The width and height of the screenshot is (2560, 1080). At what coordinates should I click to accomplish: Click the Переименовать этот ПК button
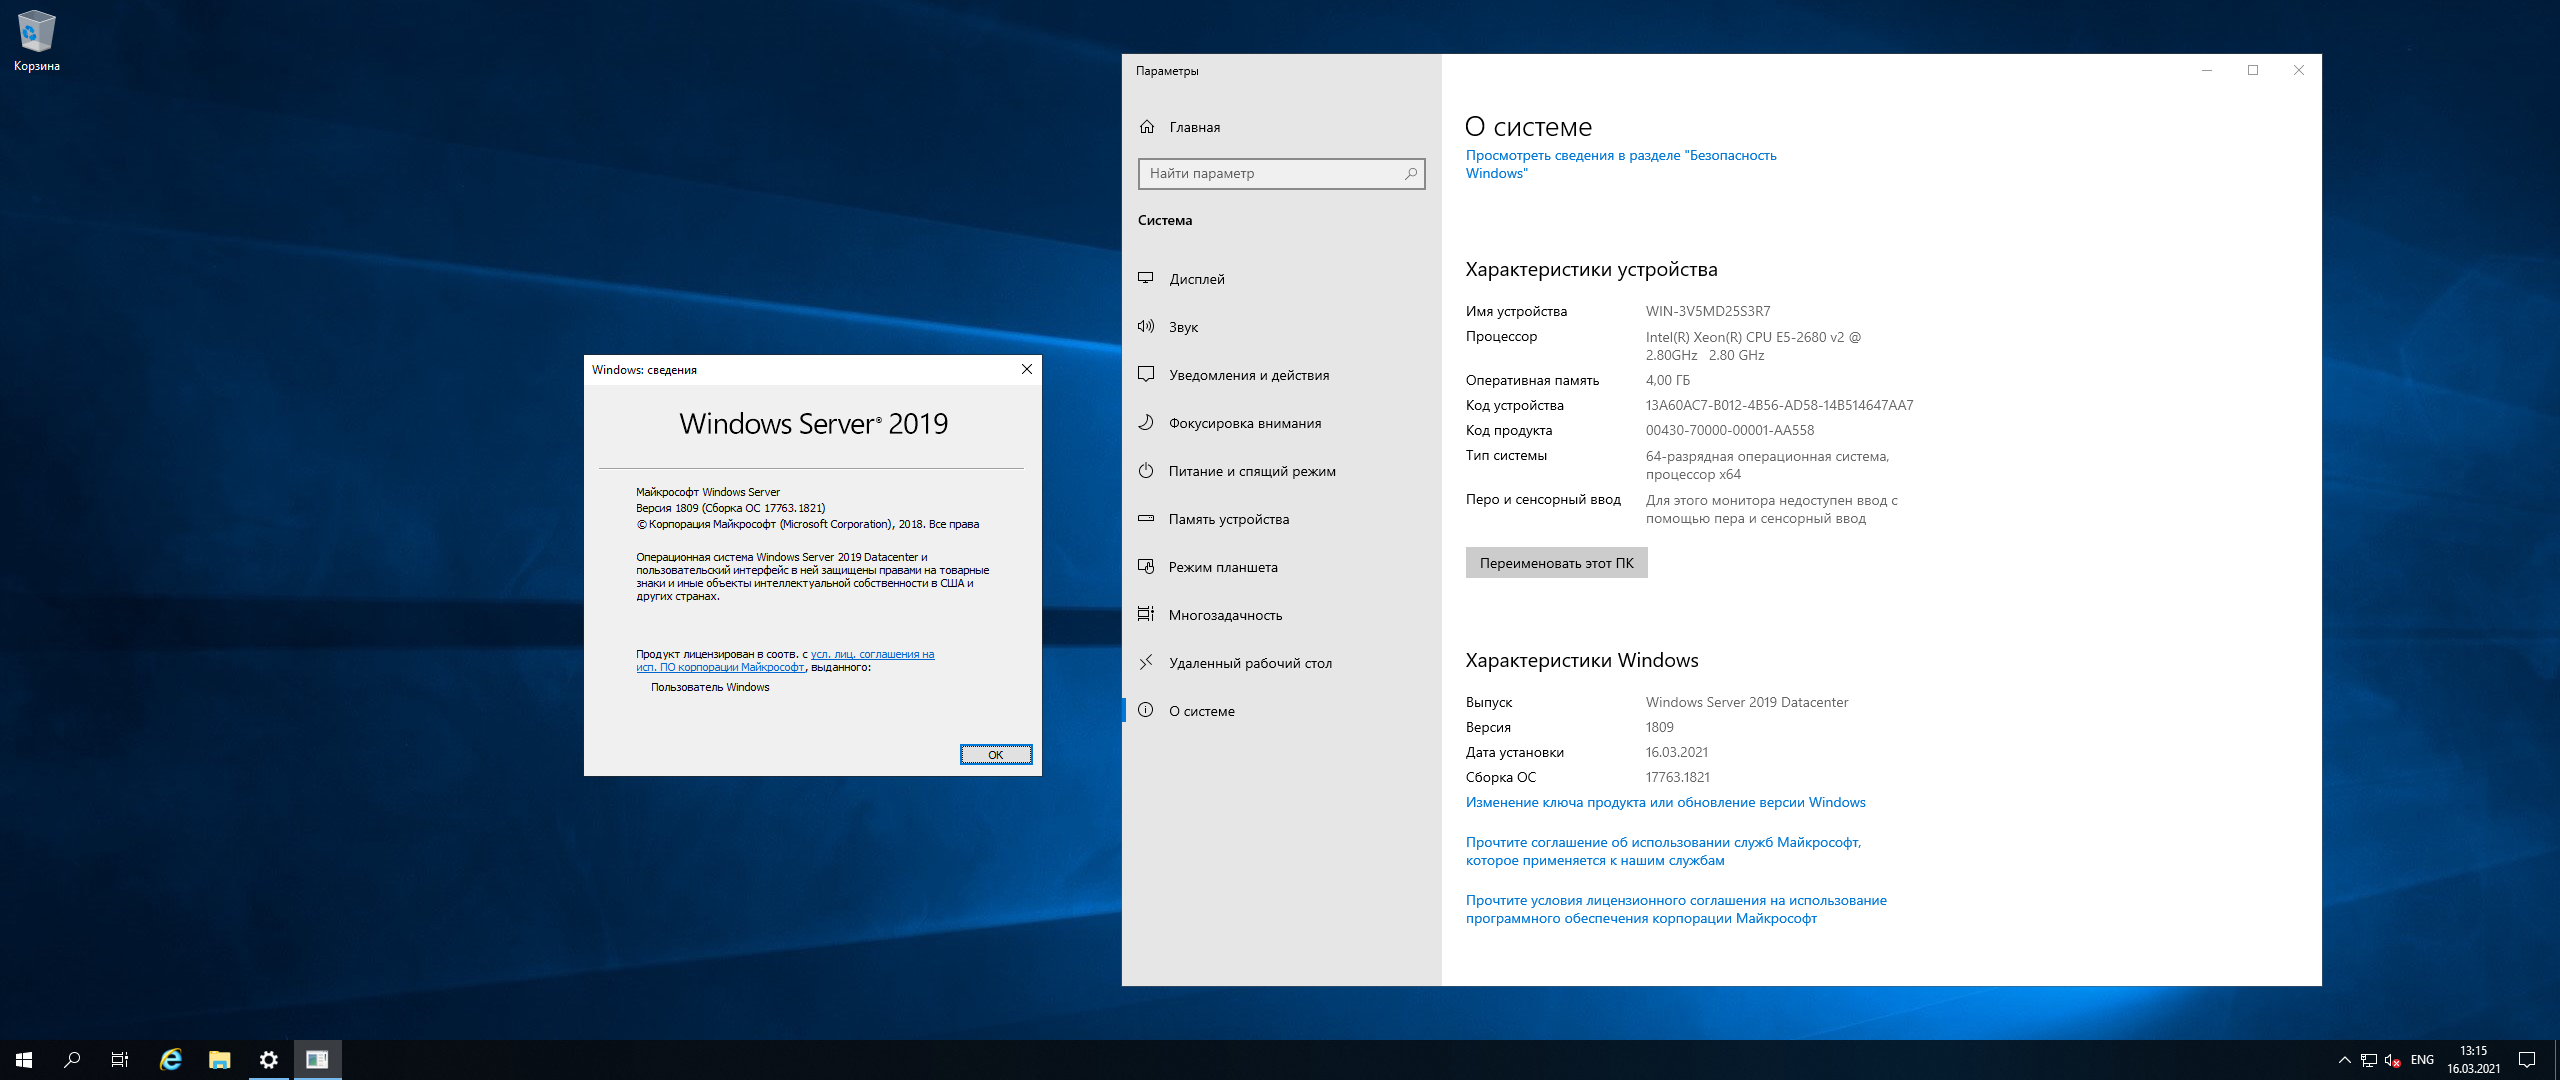tap(1556, 563)
